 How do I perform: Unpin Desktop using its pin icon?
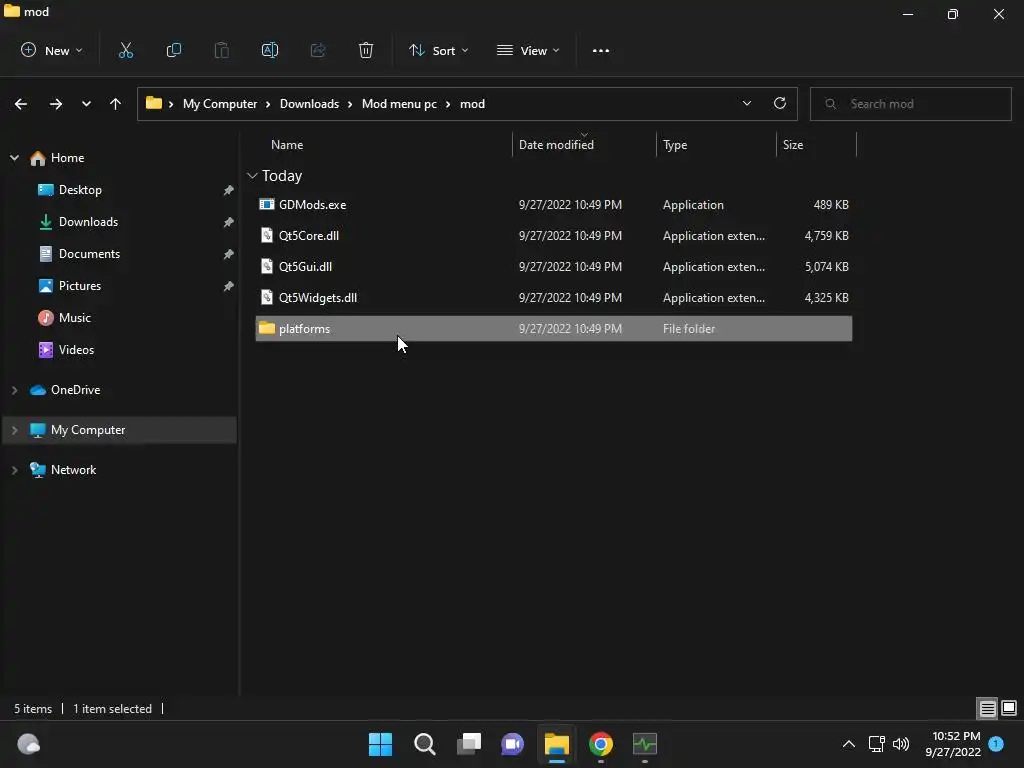coord(228,190)
